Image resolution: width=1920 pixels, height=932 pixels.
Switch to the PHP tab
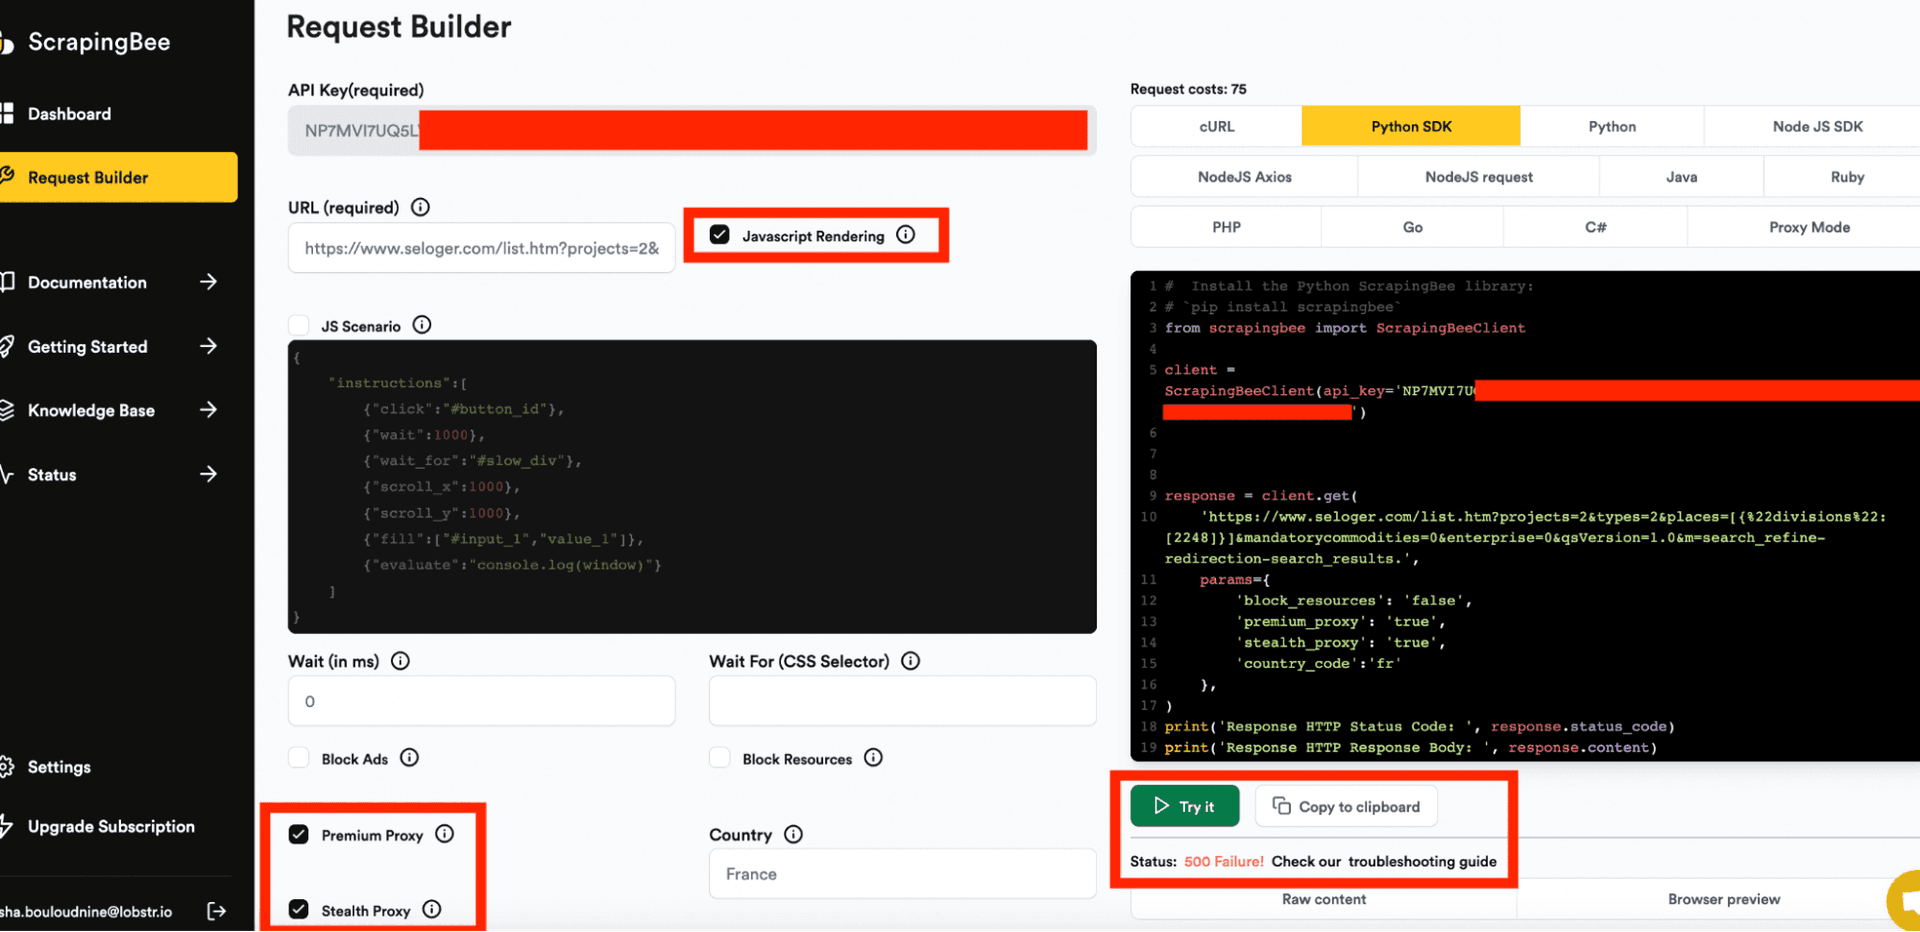tap(1226, 227)
